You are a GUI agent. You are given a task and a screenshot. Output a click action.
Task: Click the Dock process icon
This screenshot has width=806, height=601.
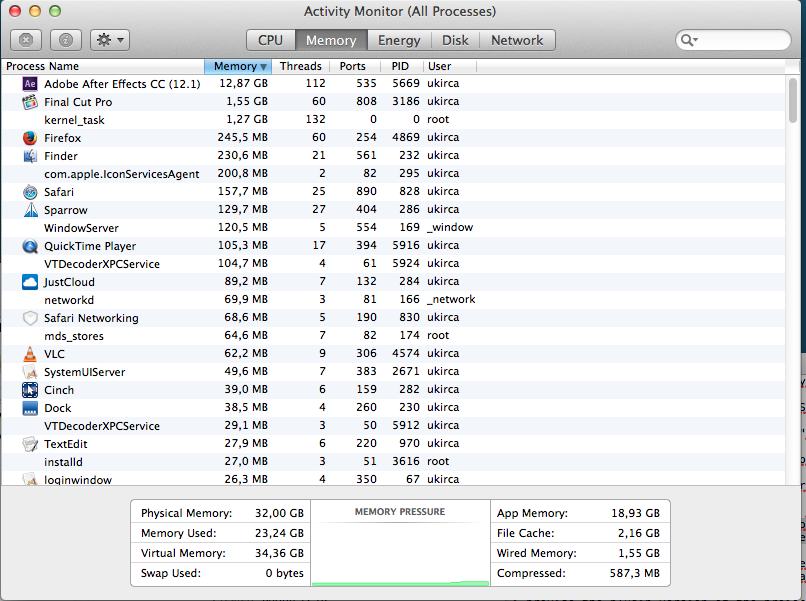click(x=30, y=408)
